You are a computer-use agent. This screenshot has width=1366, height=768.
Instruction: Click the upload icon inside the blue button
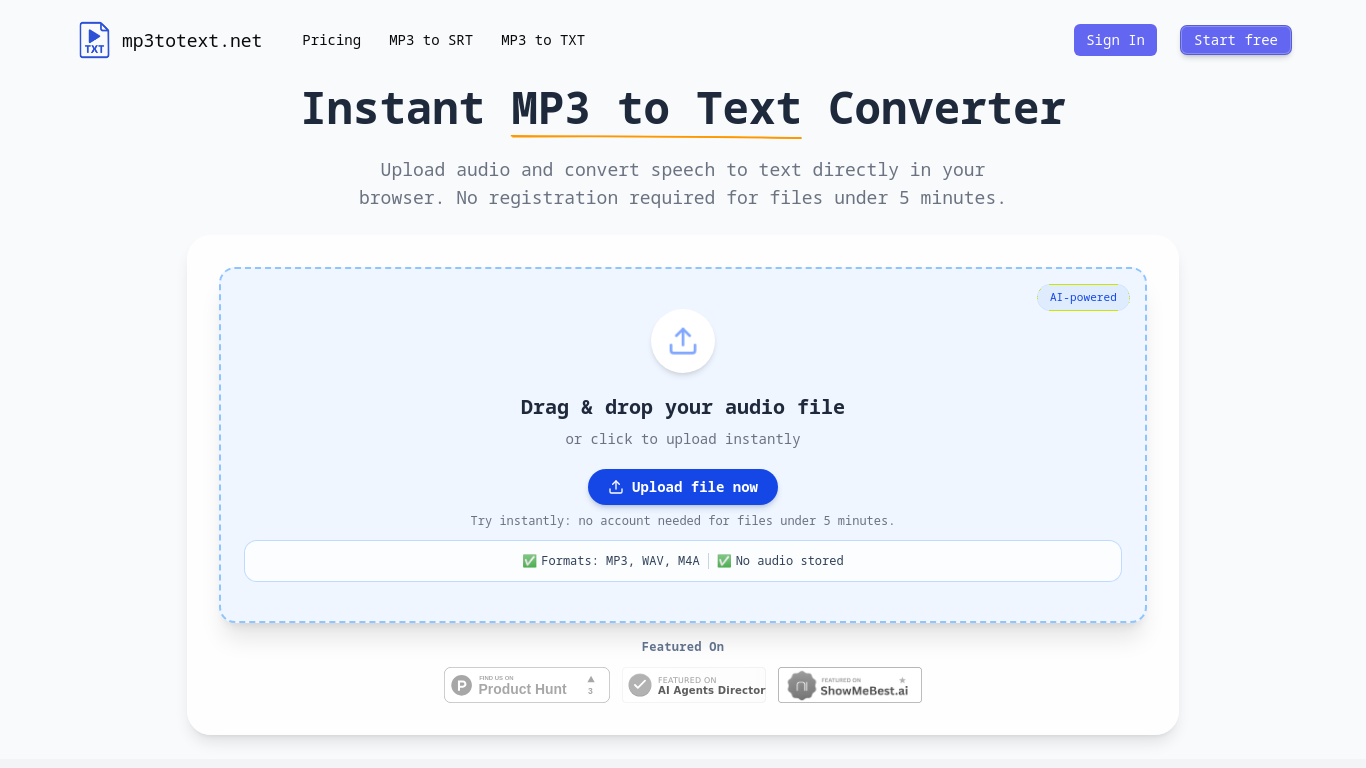pos(616,487)
